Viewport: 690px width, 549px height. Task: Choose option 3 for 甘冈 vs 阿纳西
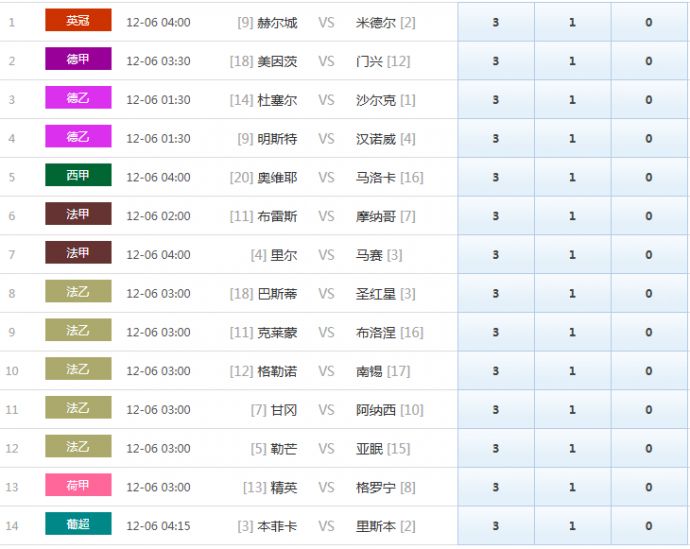coord(496,410)
